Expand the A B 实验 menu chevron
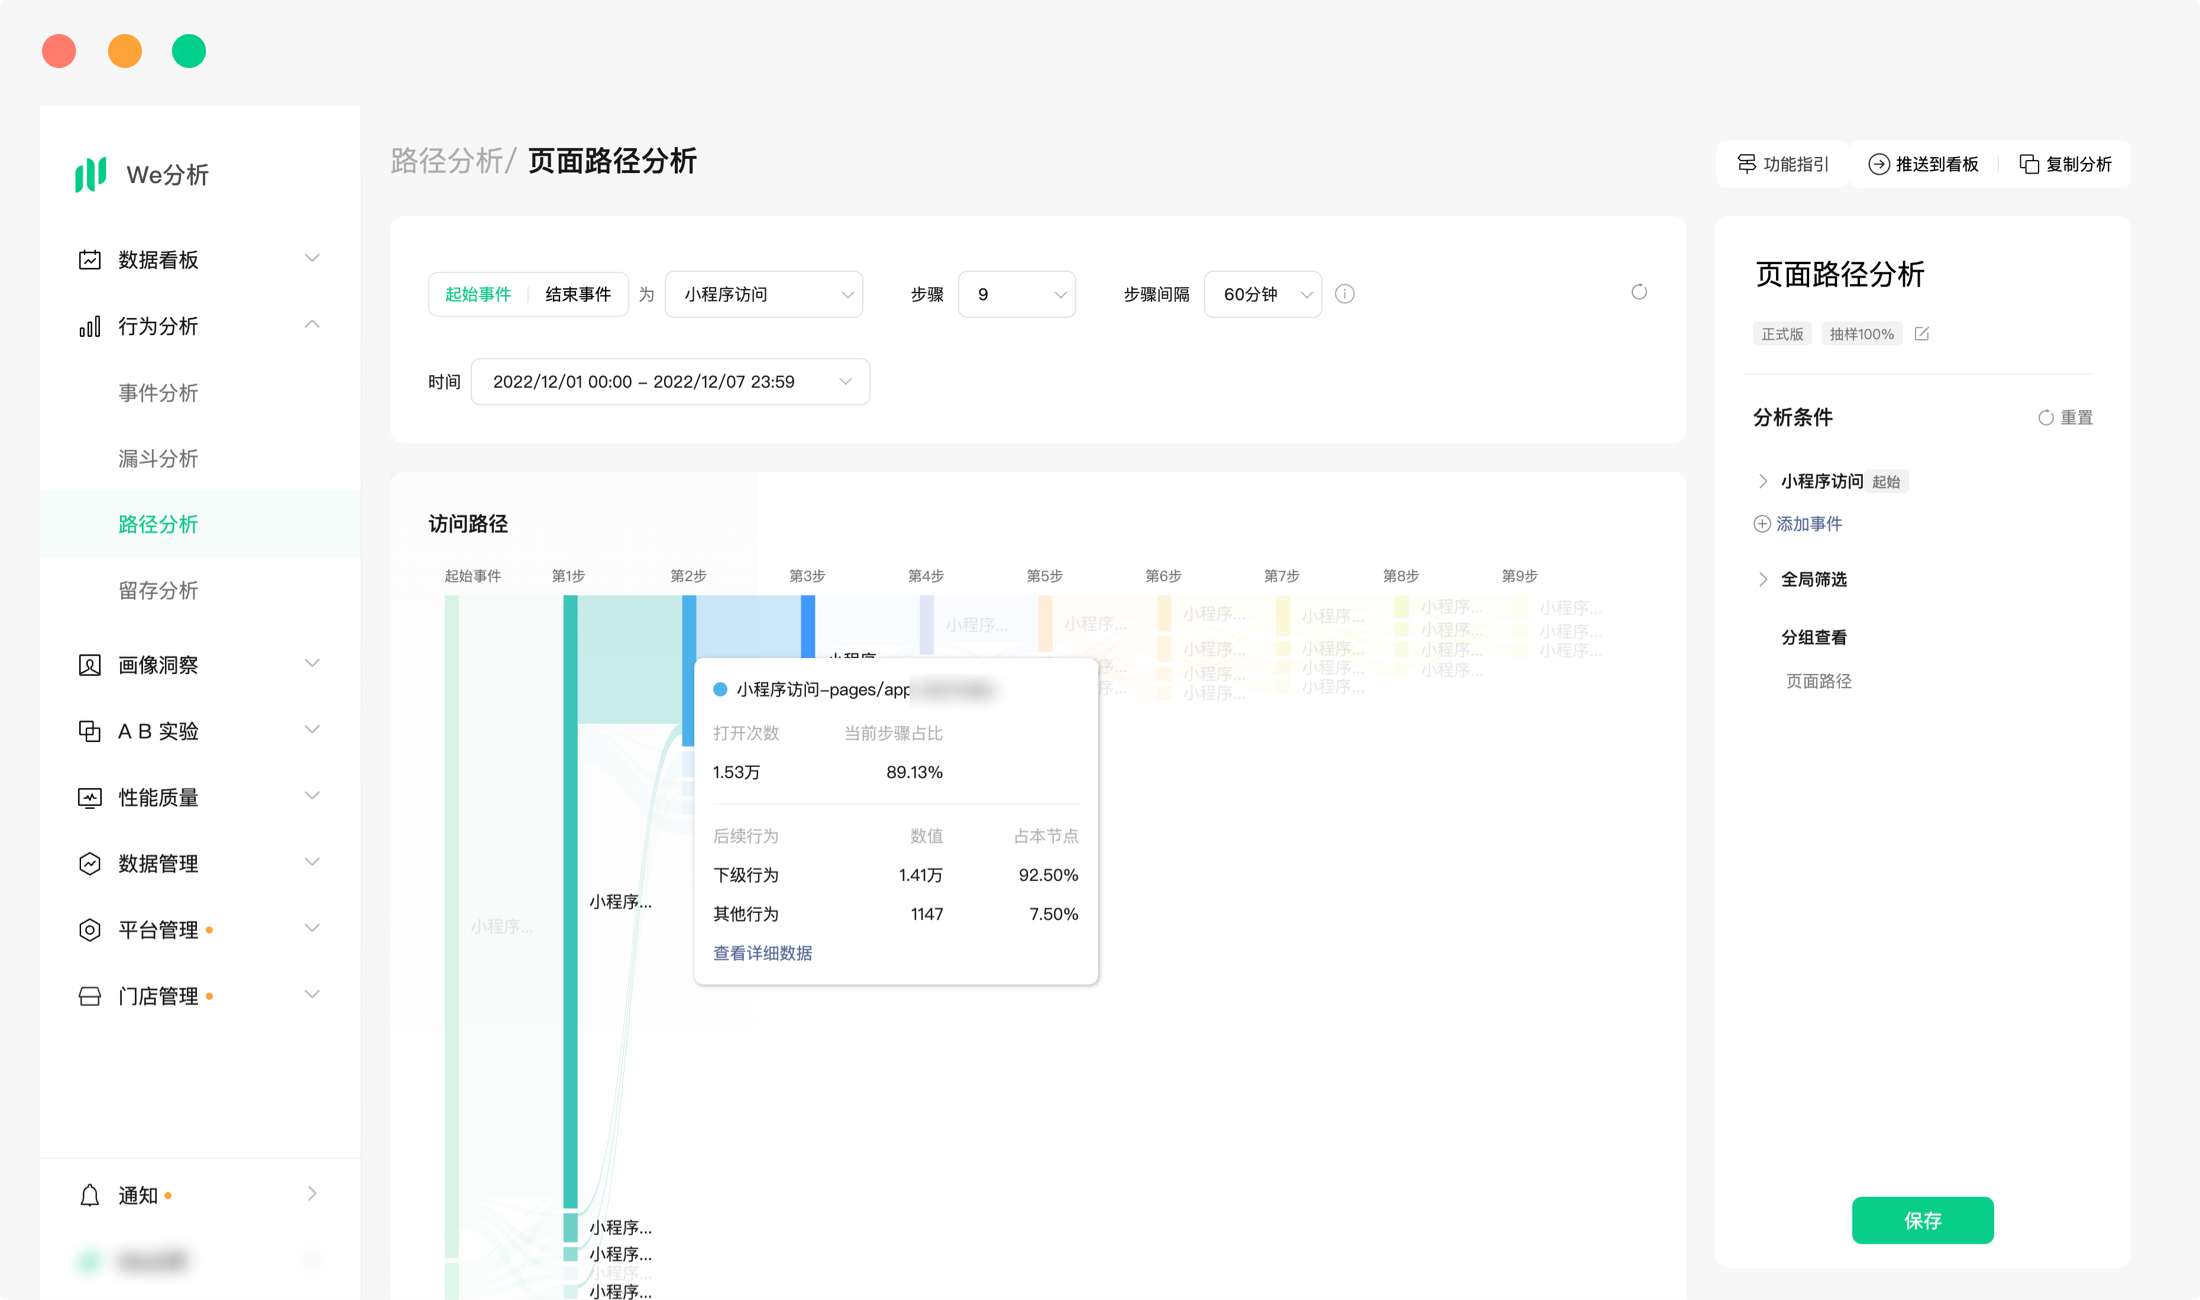This screenshot has height=1300, width=2200. [312, 730]
